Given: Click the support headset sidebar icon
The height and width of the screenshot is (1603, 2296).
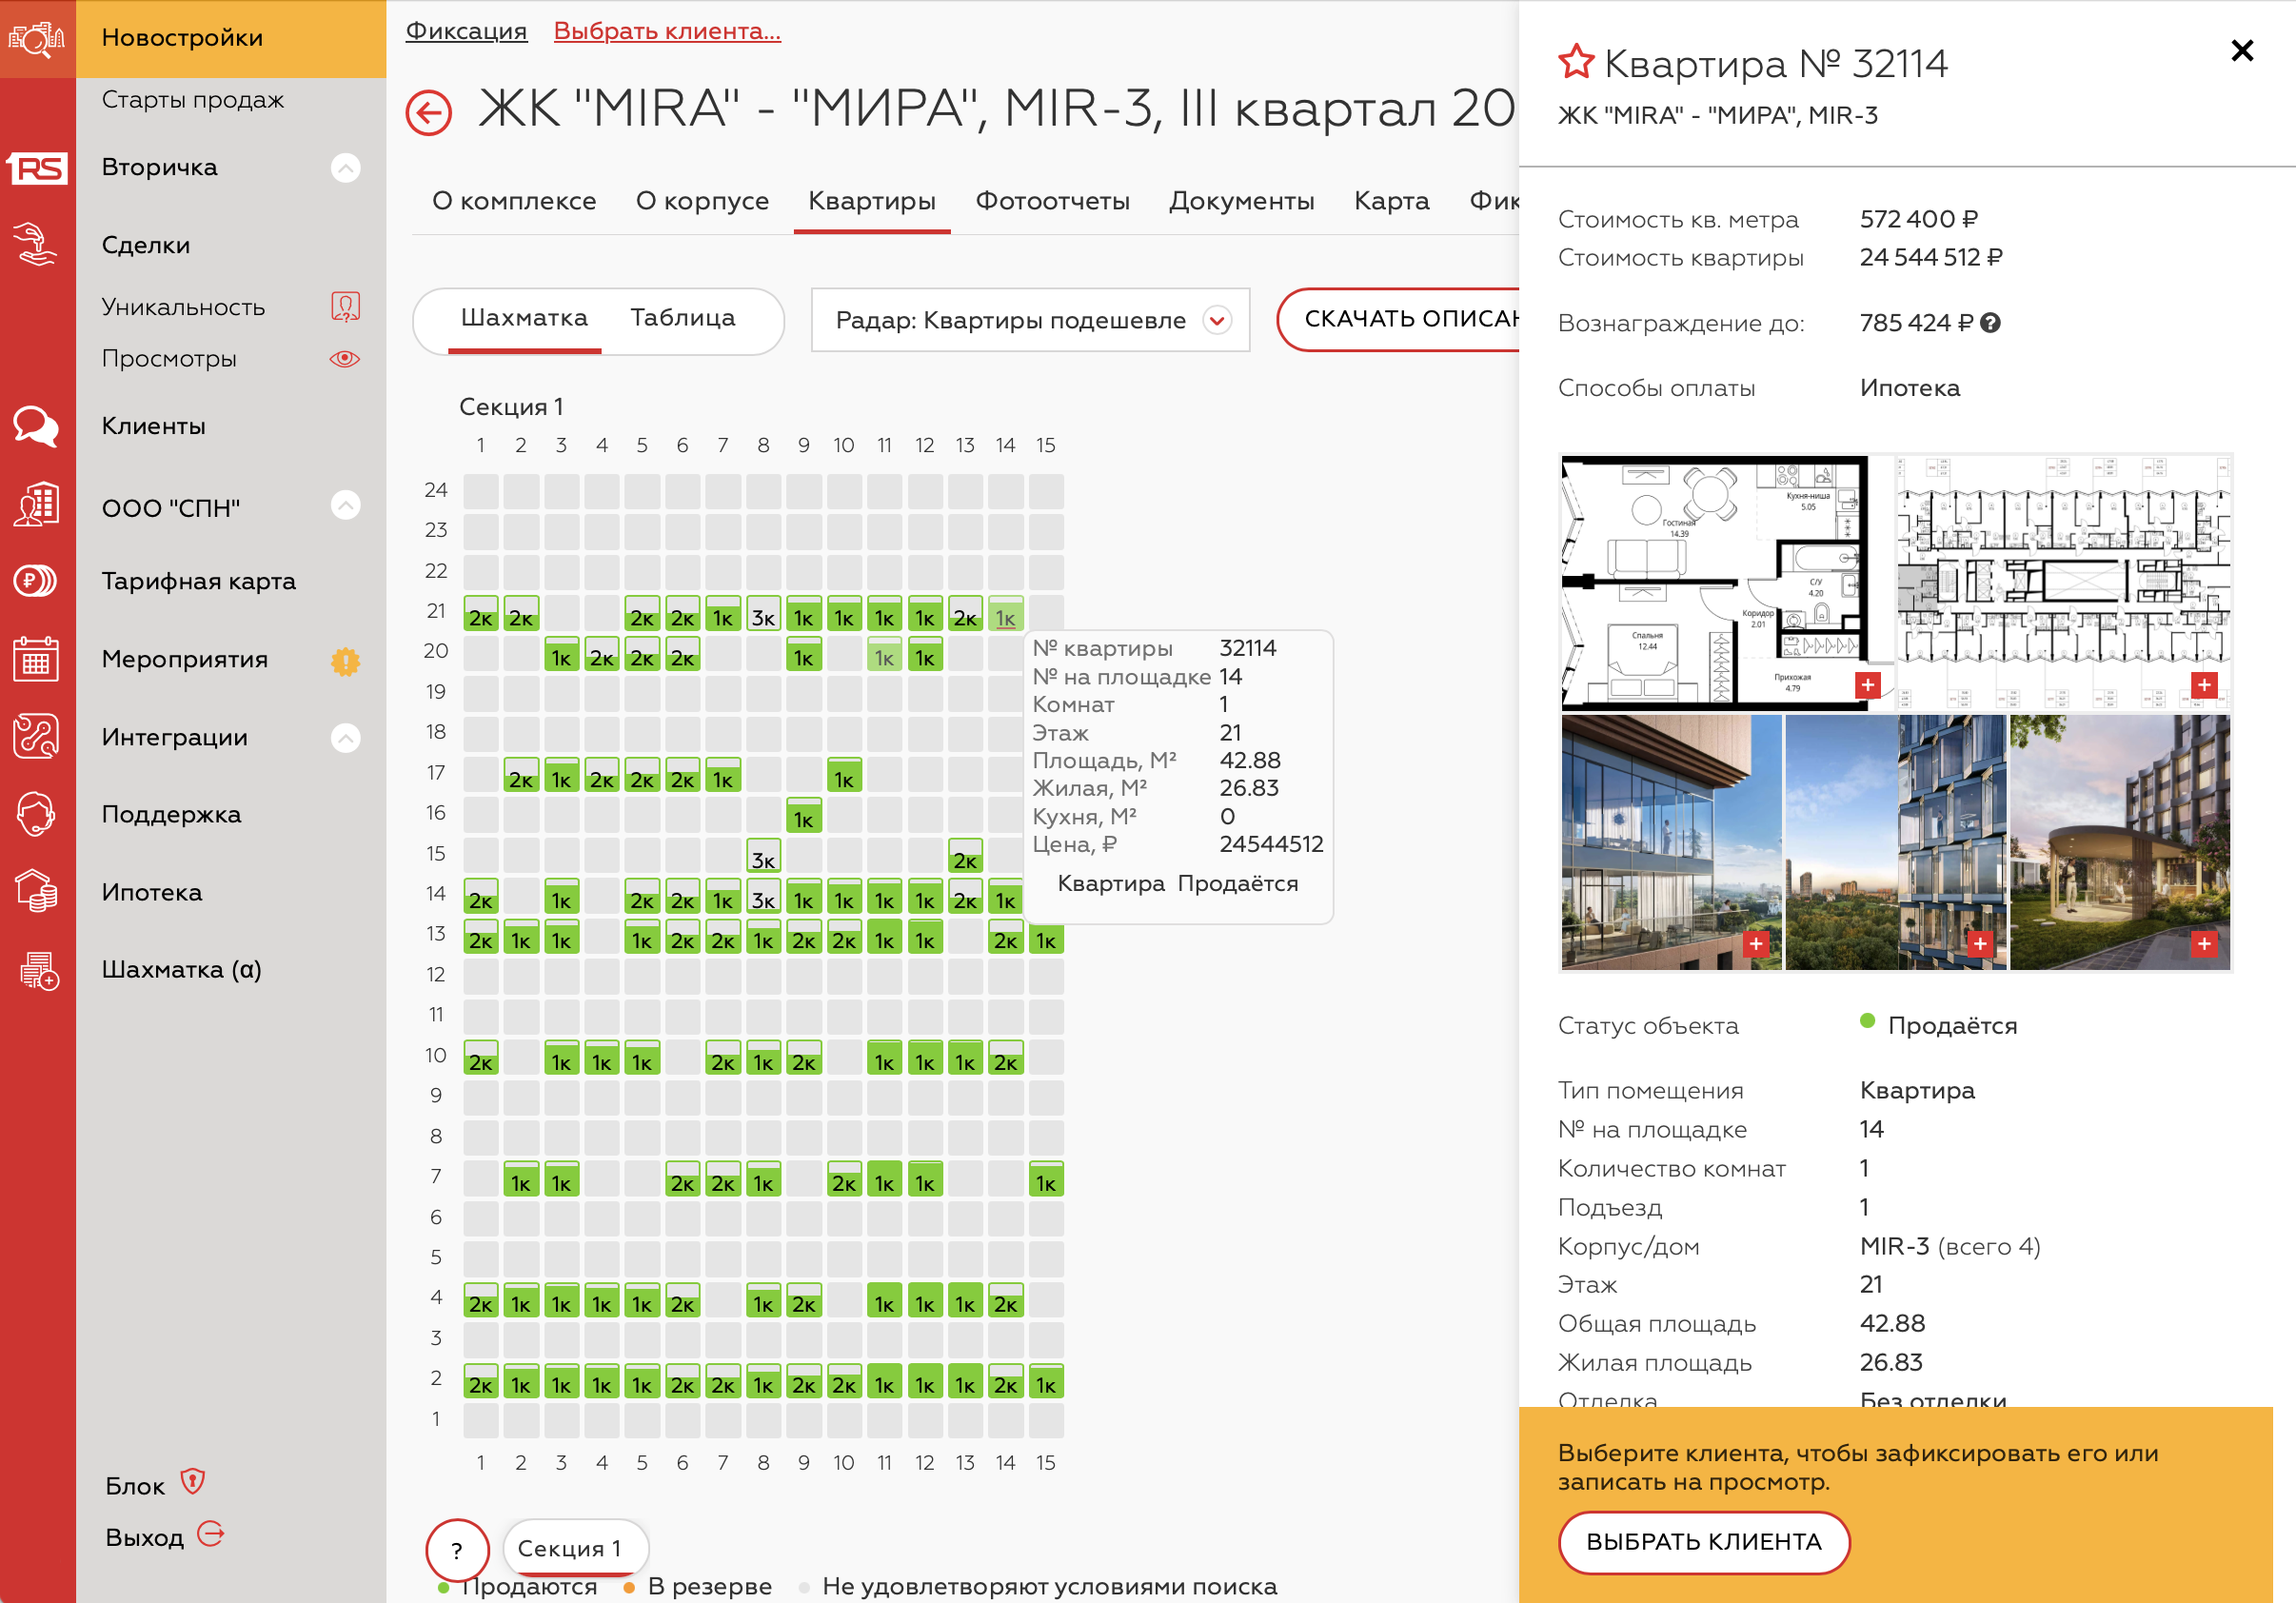Looking at the screenshot, I should [x=37, y=814].
